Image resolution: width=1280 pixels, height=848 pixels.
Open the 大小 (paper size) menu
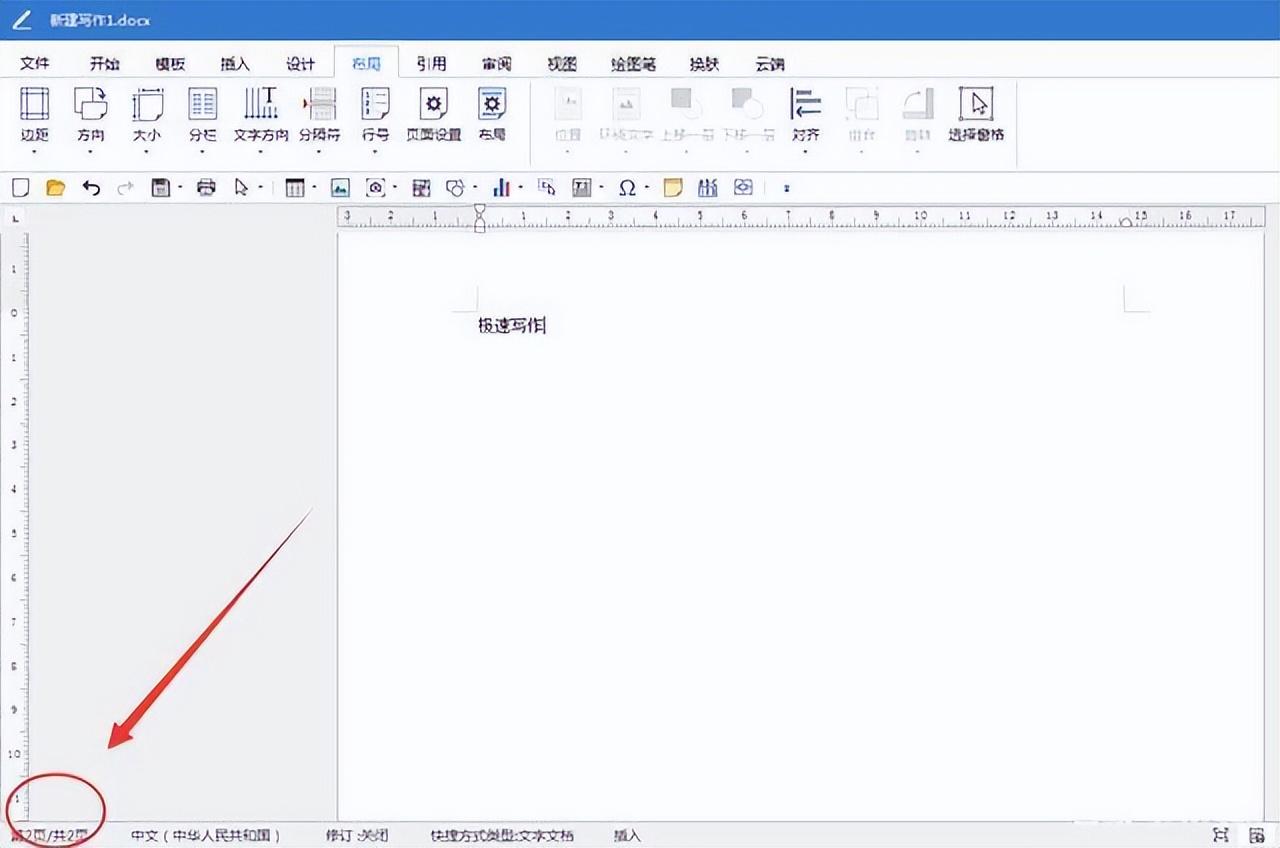coord(147,118)
